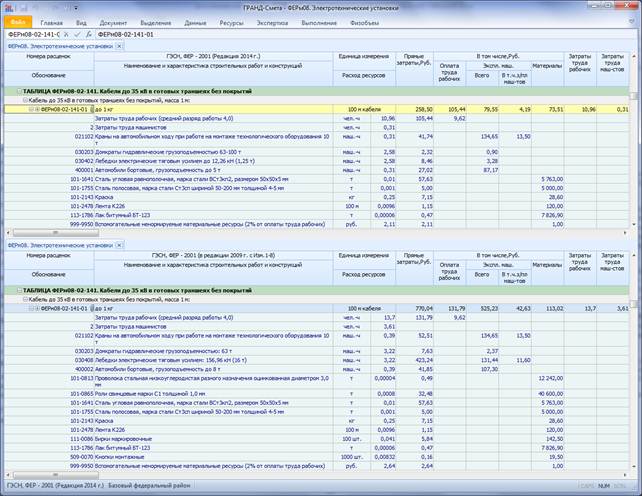Close the lower ФЕРм08 document tab

tap(119, 244)
